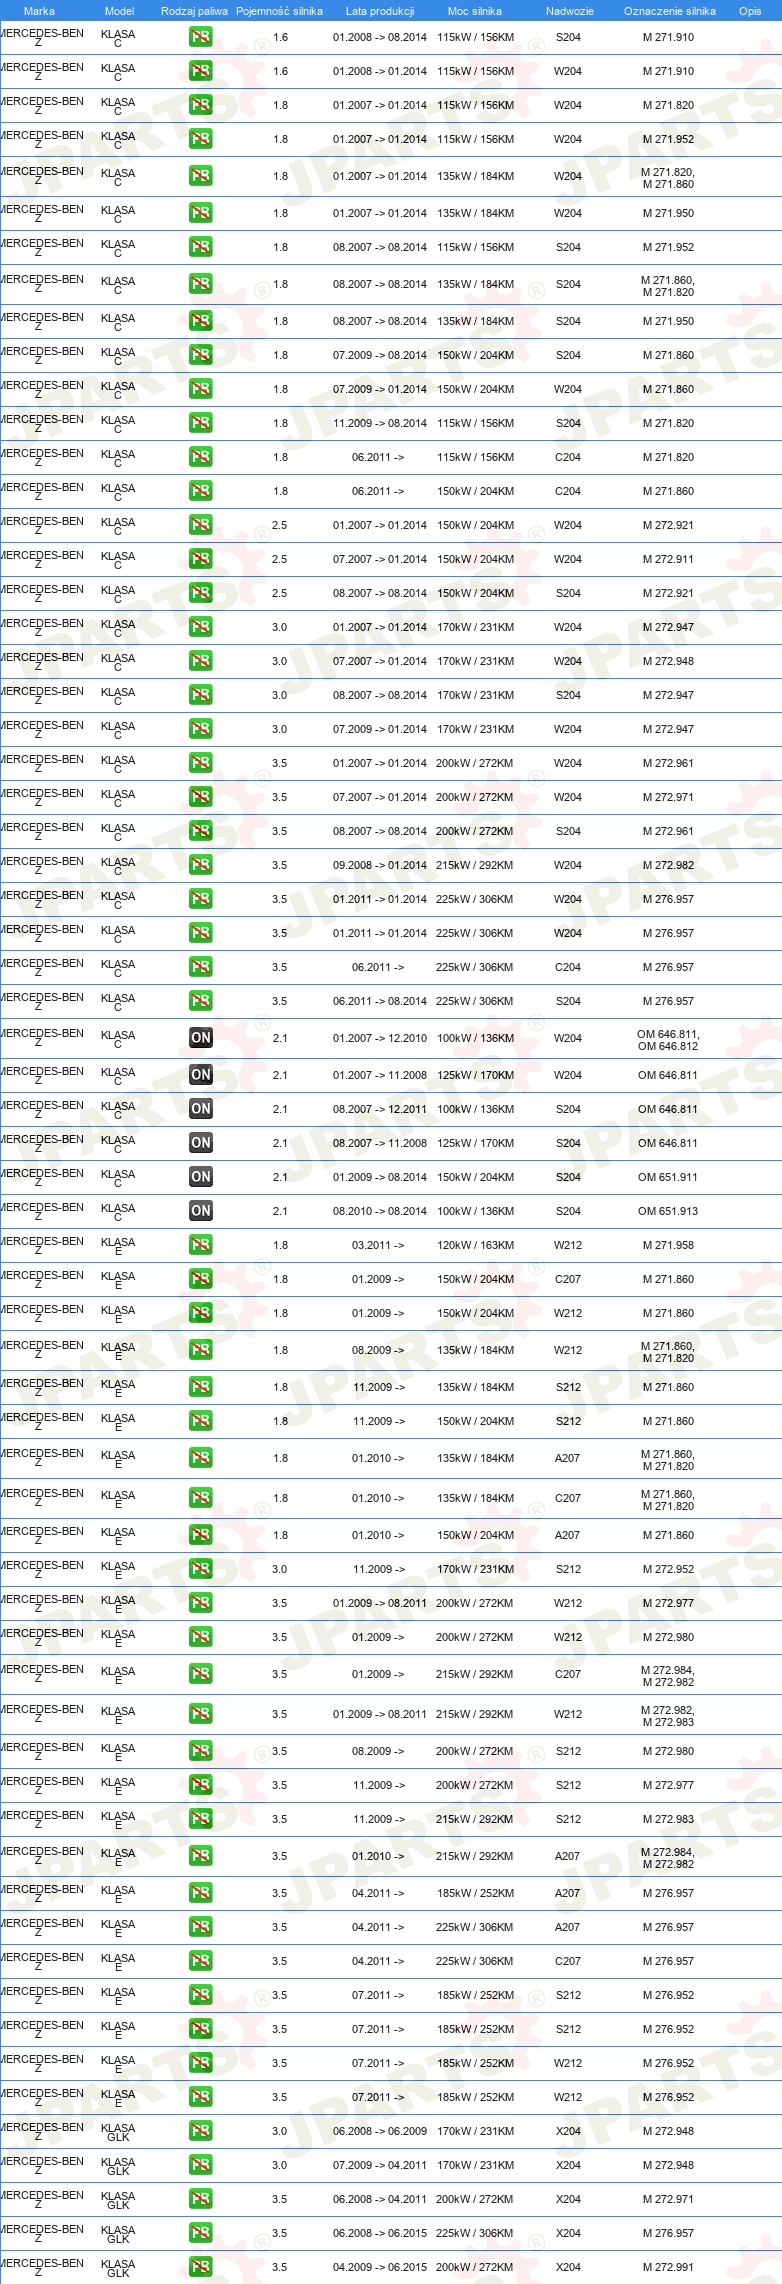
Task: Click petrol icon in 09.2008 M 272.982 row
Action: pyautogui.click(x=200, y=866)
